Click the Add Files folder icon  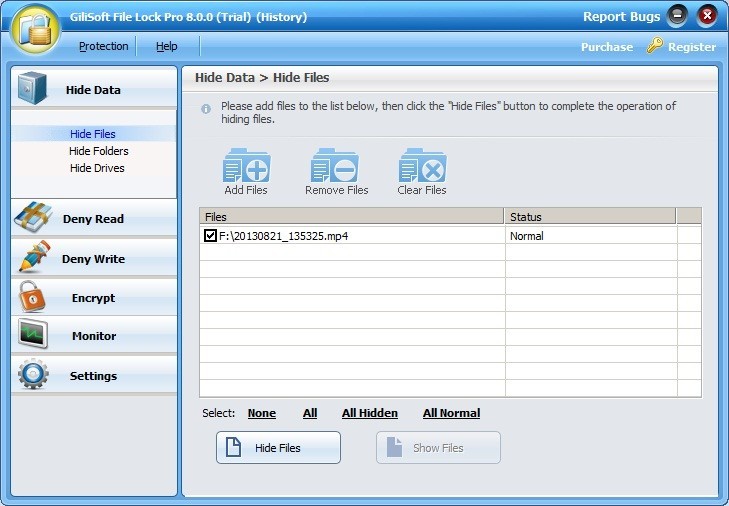(246, 166)
